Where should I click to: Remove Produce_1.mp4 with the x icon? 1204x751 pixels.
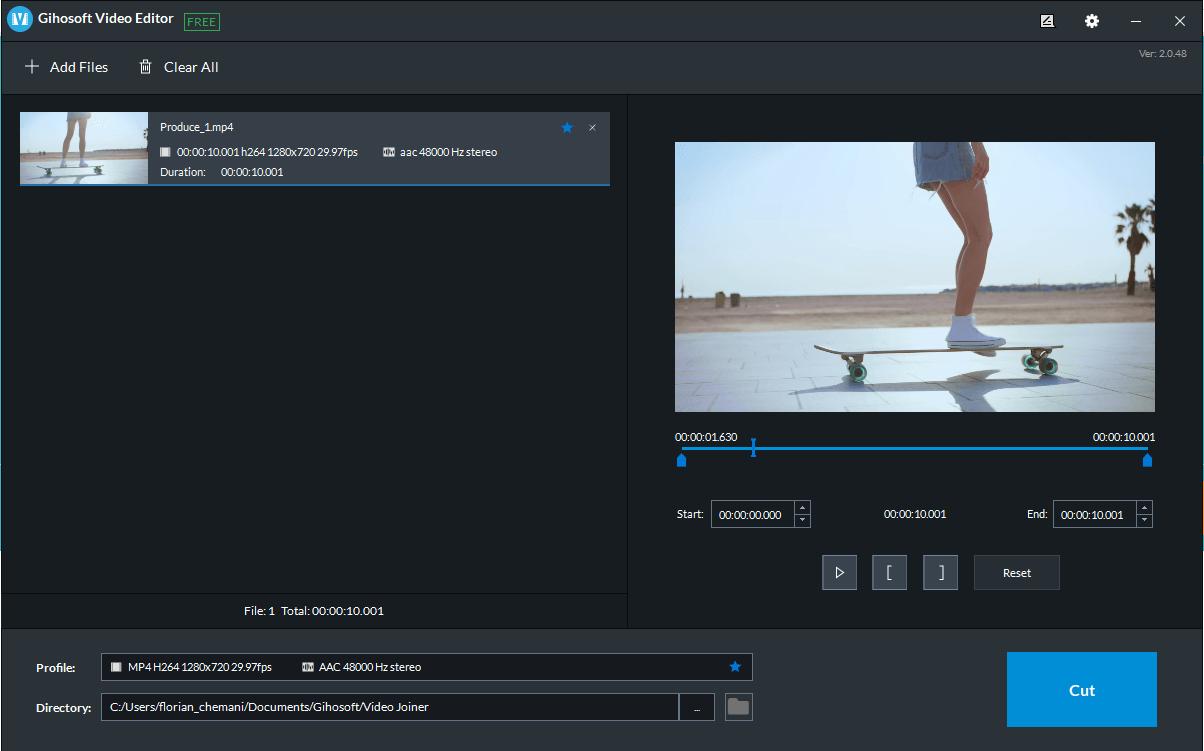(x=593, y=128)
